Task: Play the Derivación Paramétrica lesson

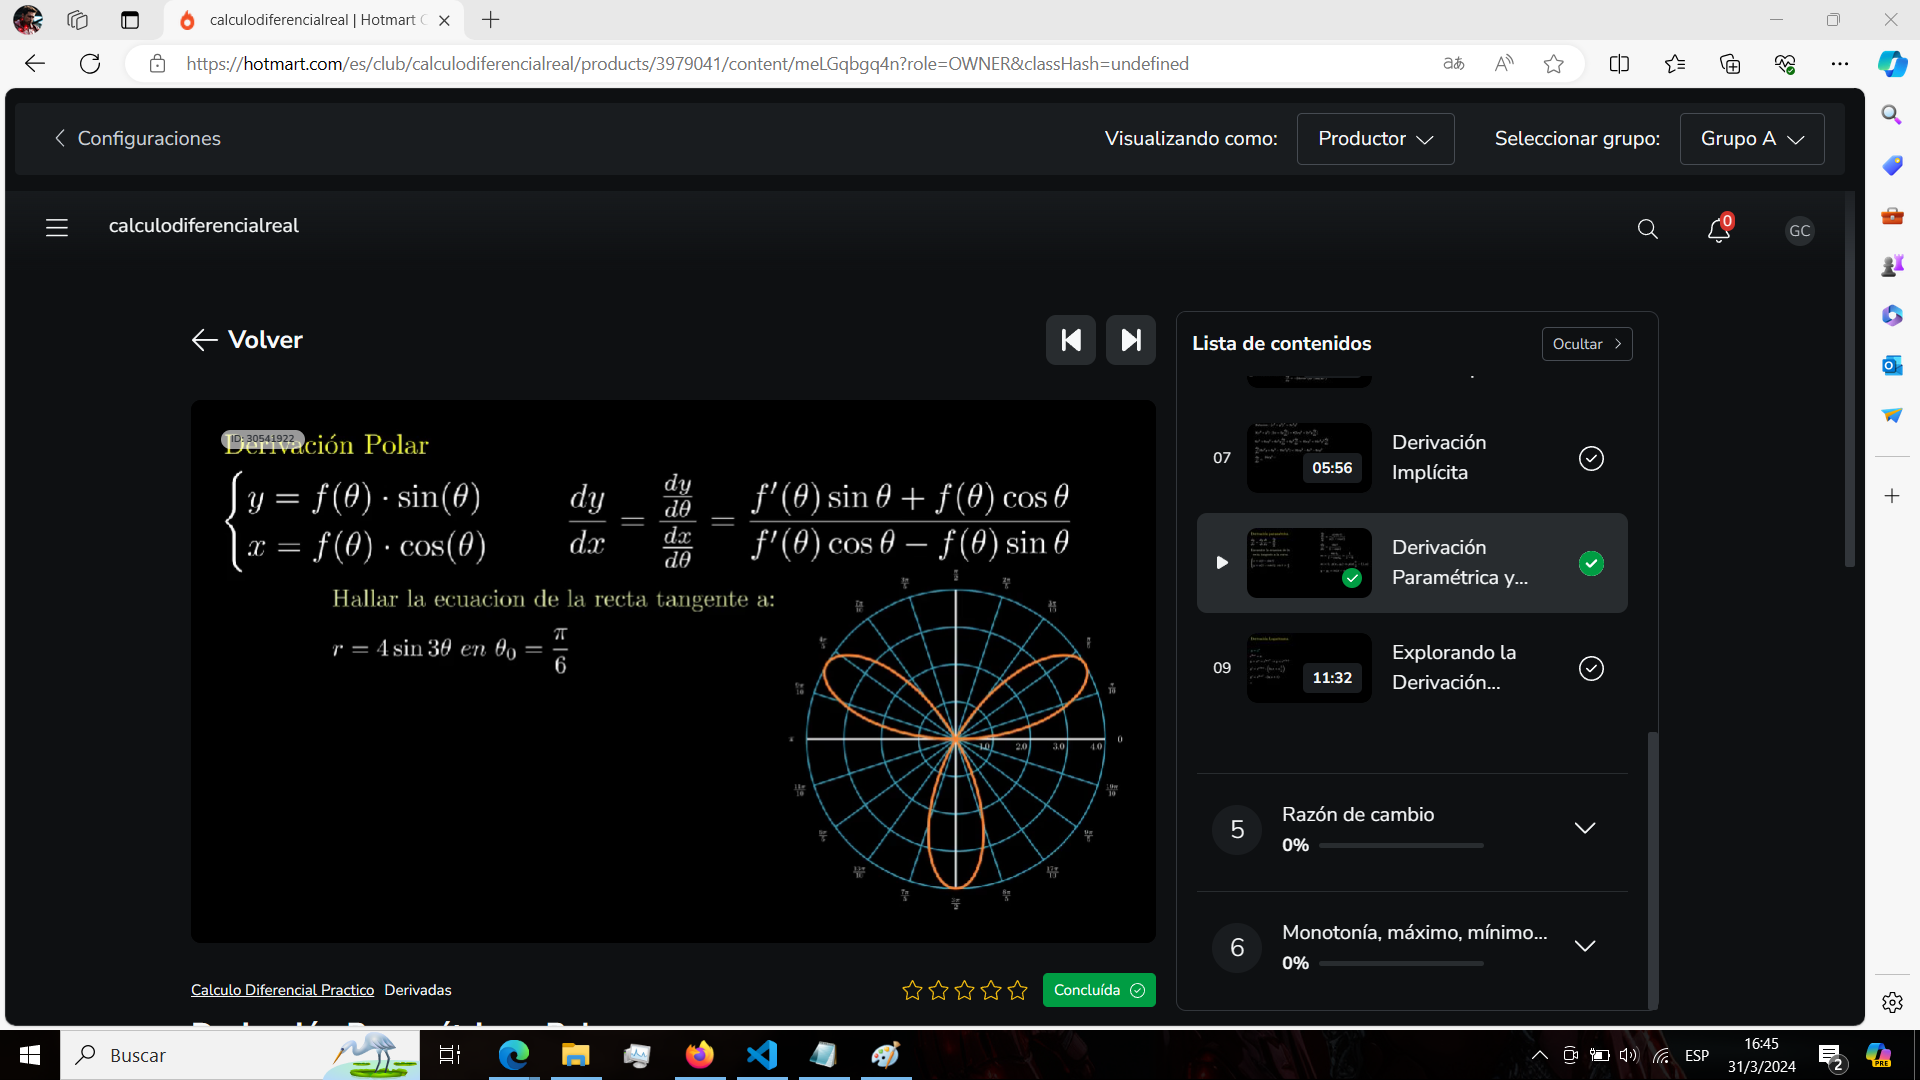Action: 1222,563
